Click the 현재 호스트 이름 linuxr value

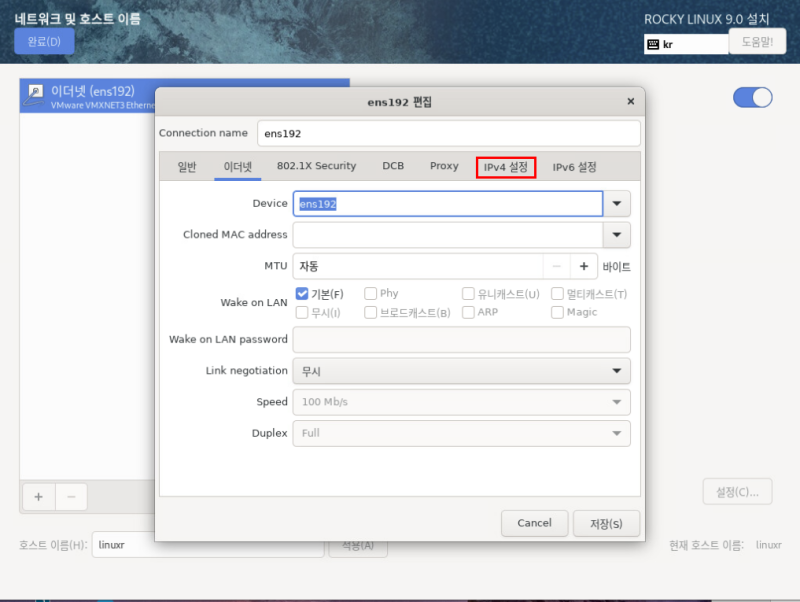click(768, 545)
